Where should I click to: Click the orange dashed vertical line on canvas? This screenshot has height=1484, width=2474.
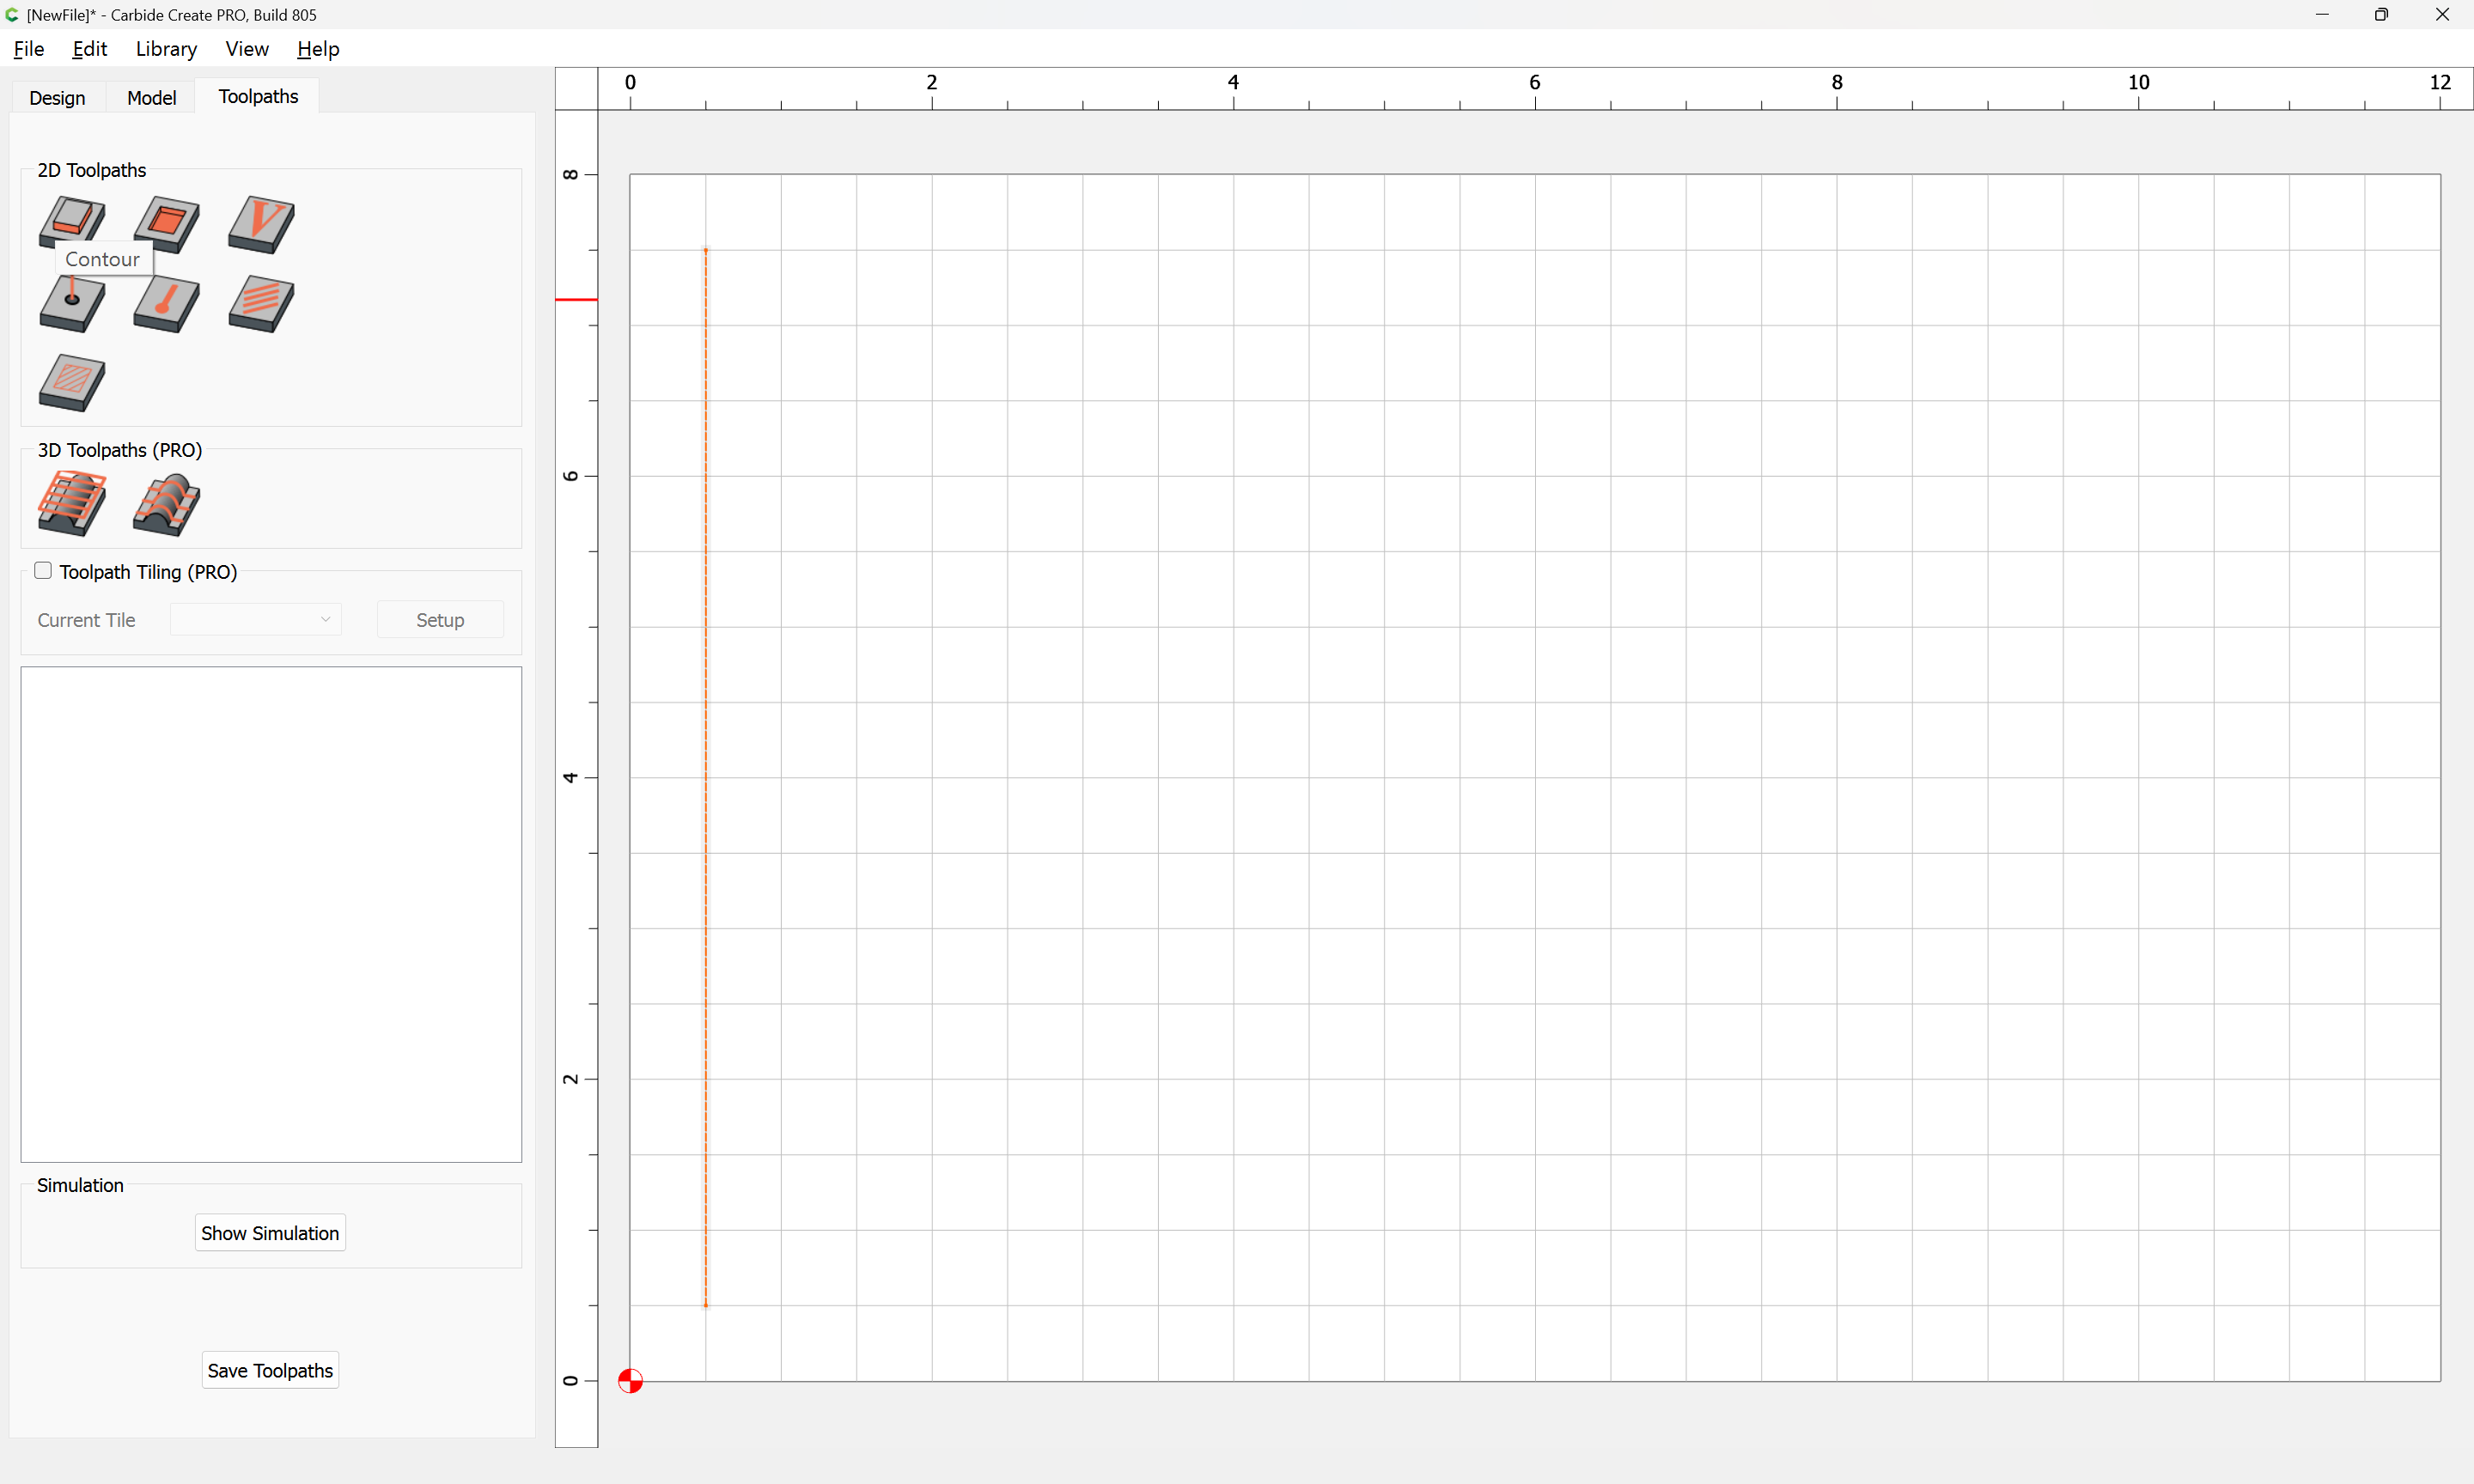[x=706, y=777]
